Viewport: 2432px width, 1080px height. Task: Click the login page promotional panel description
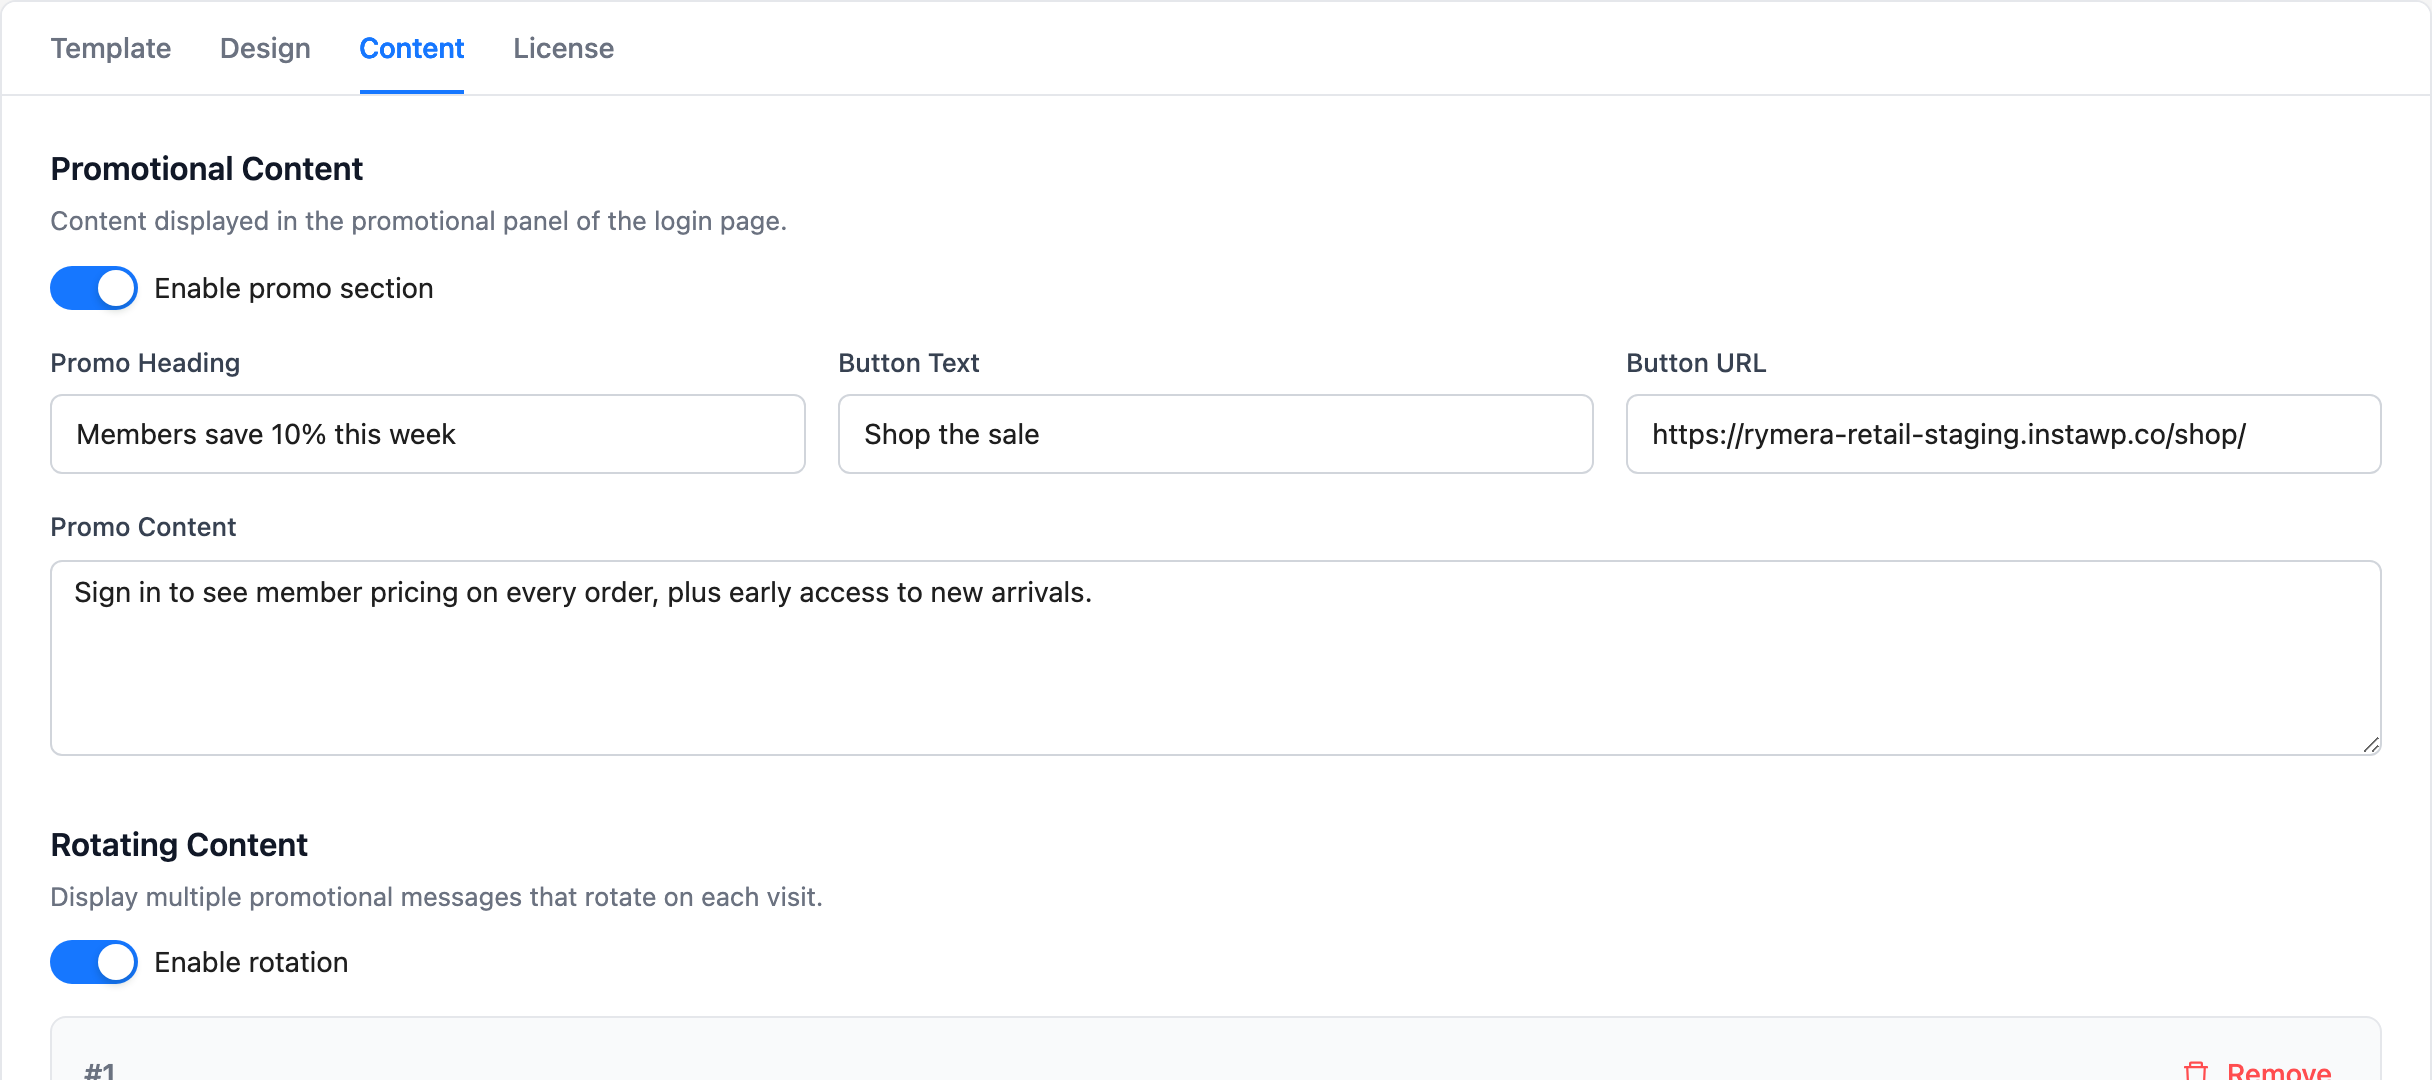[x=419, y=221]
